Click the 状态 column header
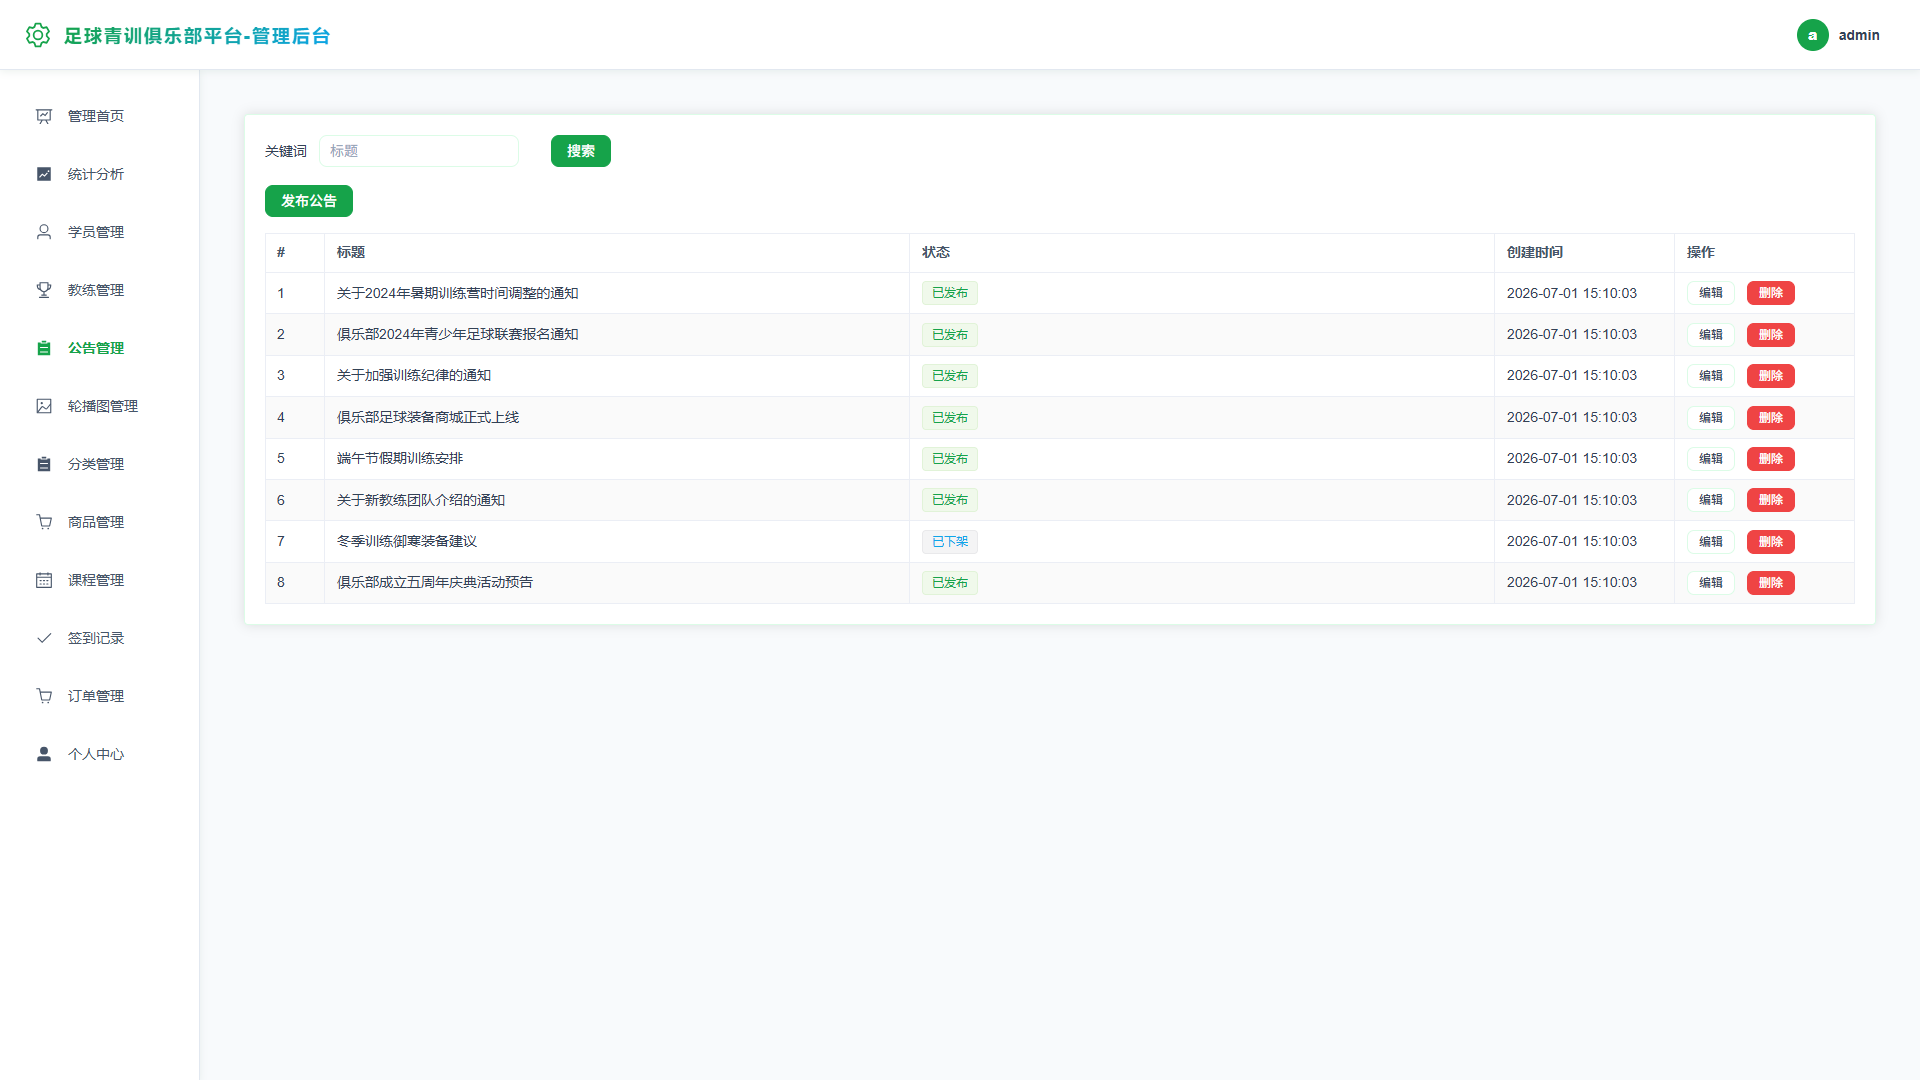The height and width of the screenshot is (1080, 1920). pyautogui.click(x=936, y=252)
